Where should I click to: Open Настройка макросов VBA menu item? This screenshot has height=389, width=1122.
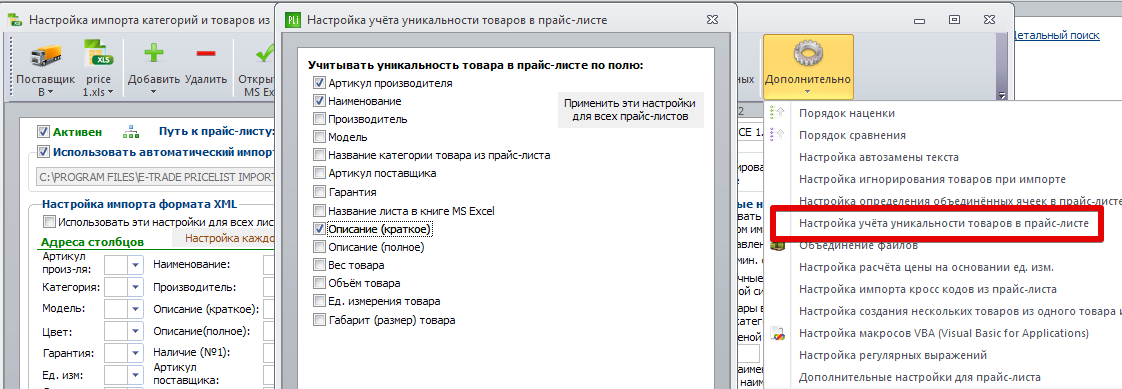(x=944, y=333)
